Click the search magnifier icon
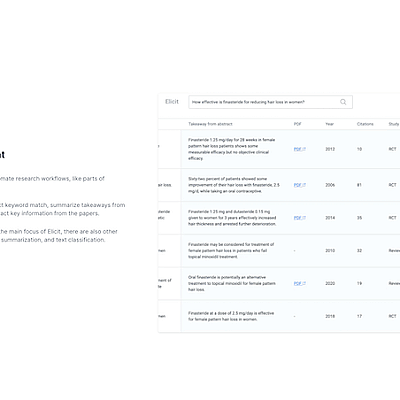400x400 pixels. click(343, 102)
